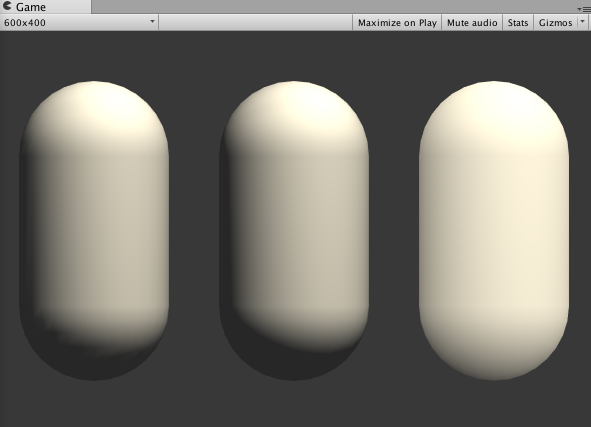Toggle Gizmos in Game view
Viewport: 591px width, 427px height.
(555, 23)
